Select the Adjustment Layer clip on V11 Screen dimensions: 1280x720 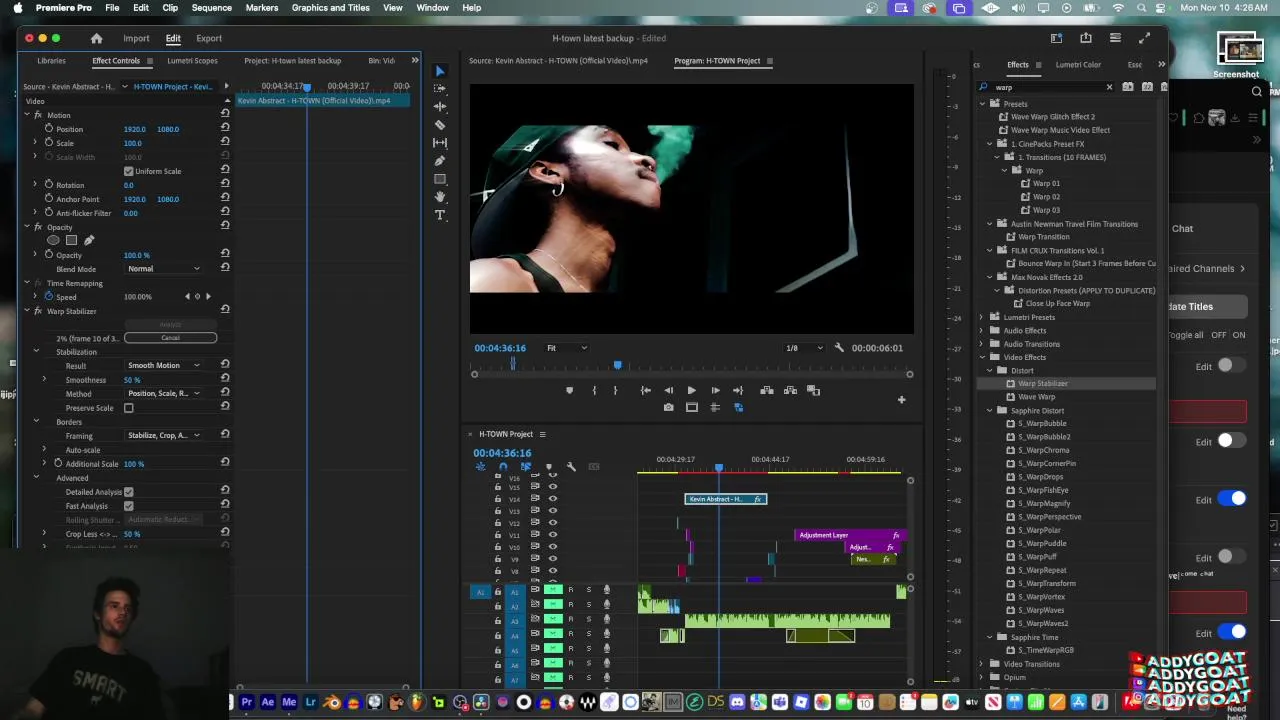pos(850,535)
